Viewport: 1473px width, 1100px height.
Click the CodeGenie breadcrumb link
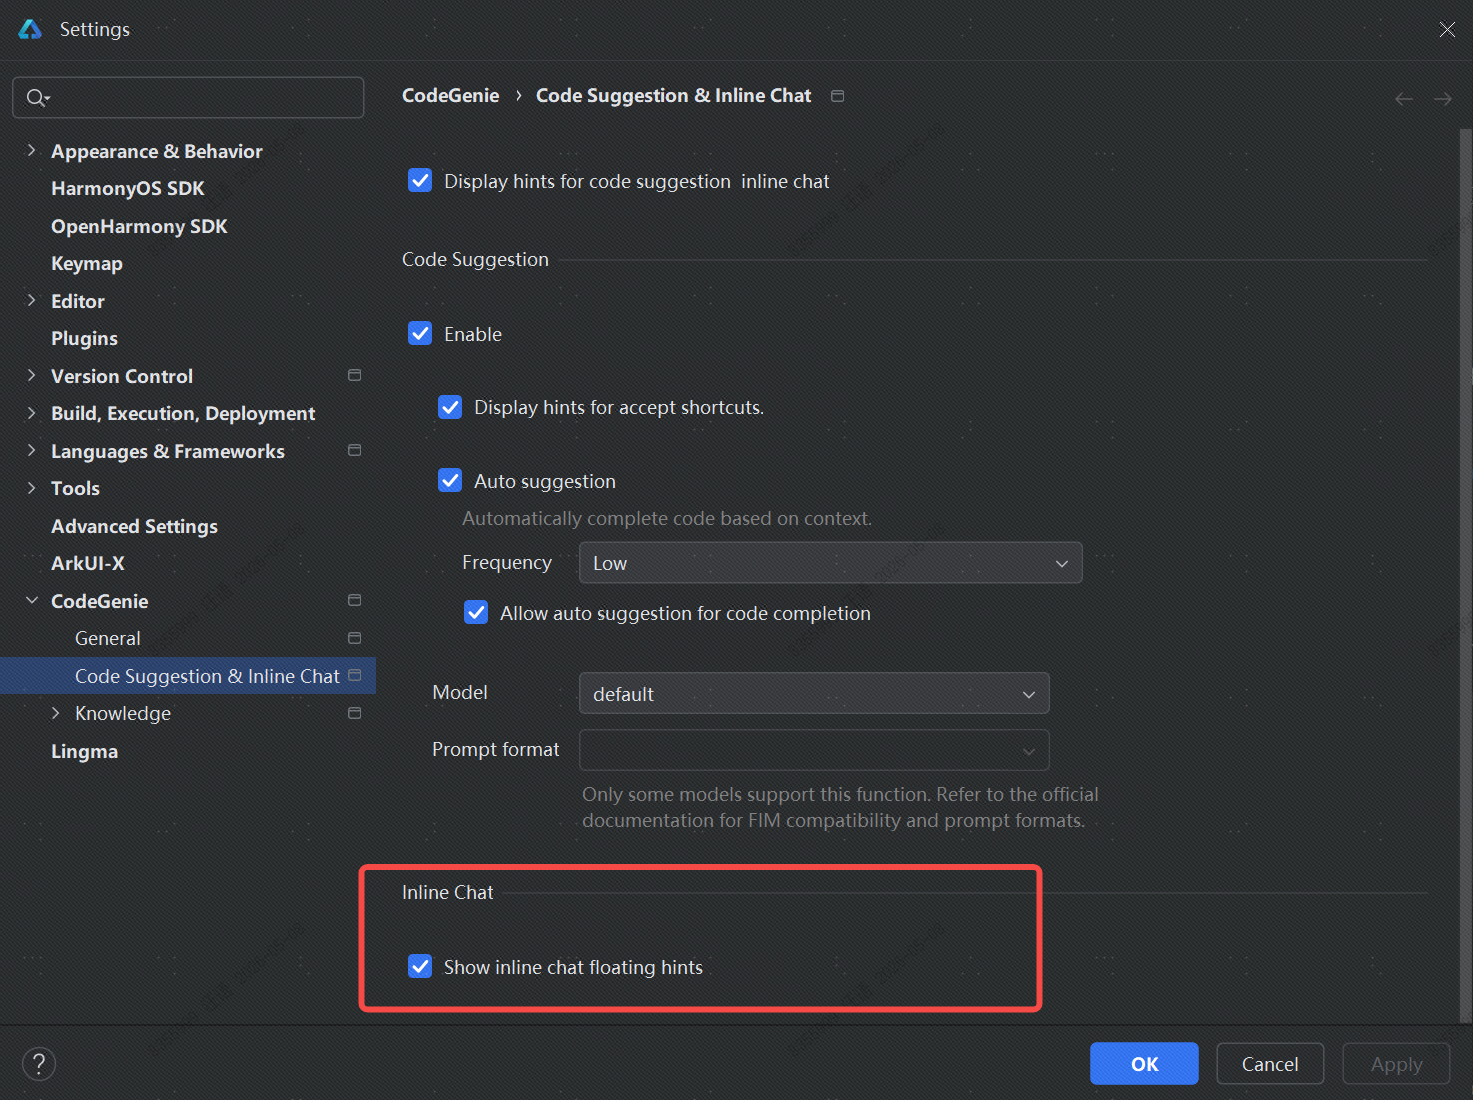point(451,96)
